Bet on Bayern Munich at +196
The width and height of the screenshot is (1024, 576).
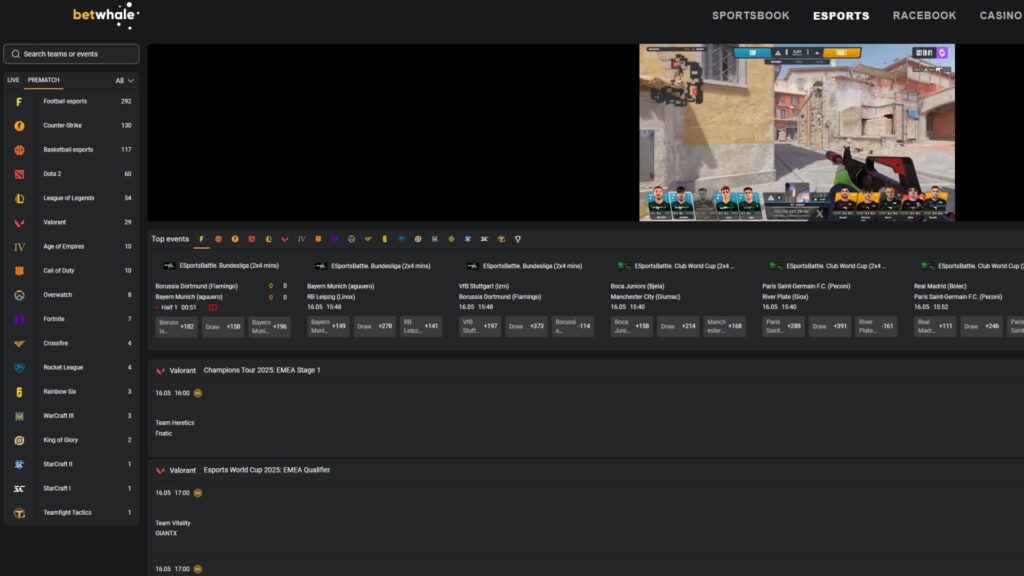coord(269,327)
